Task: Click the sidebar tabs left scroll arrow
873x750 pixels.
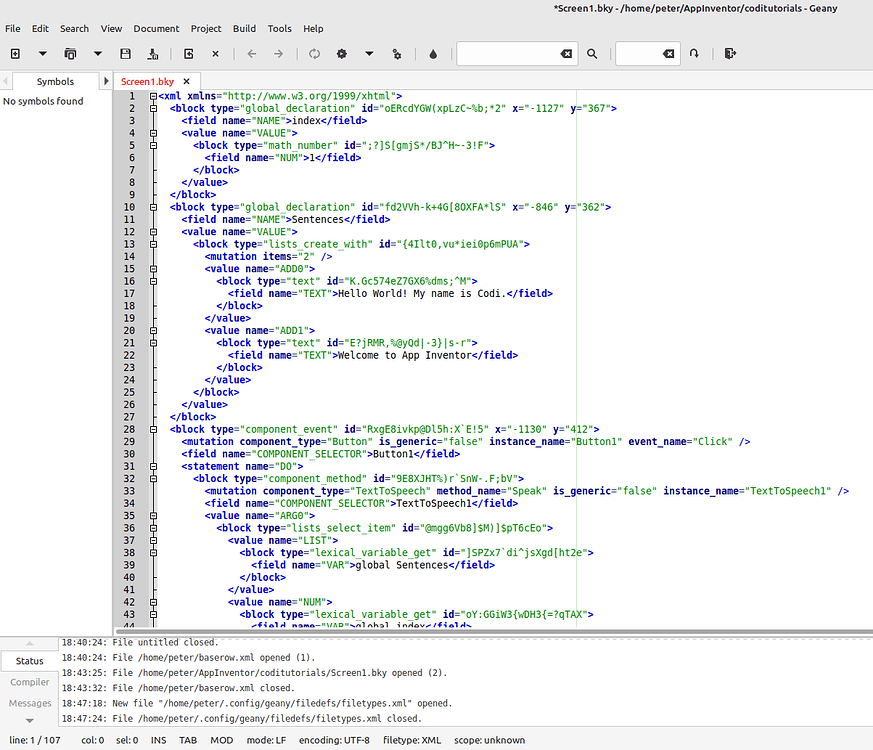Action: (6, 81)
